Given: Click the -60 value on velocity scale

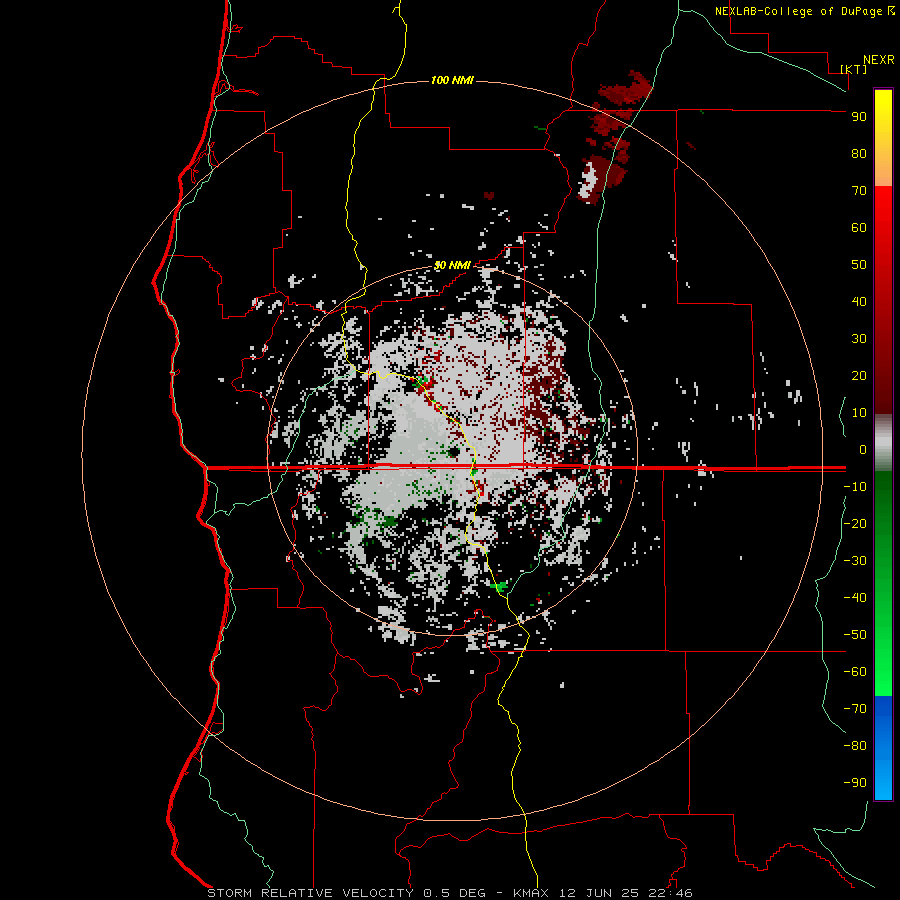Looking at the screenshot, I should 855,672.
